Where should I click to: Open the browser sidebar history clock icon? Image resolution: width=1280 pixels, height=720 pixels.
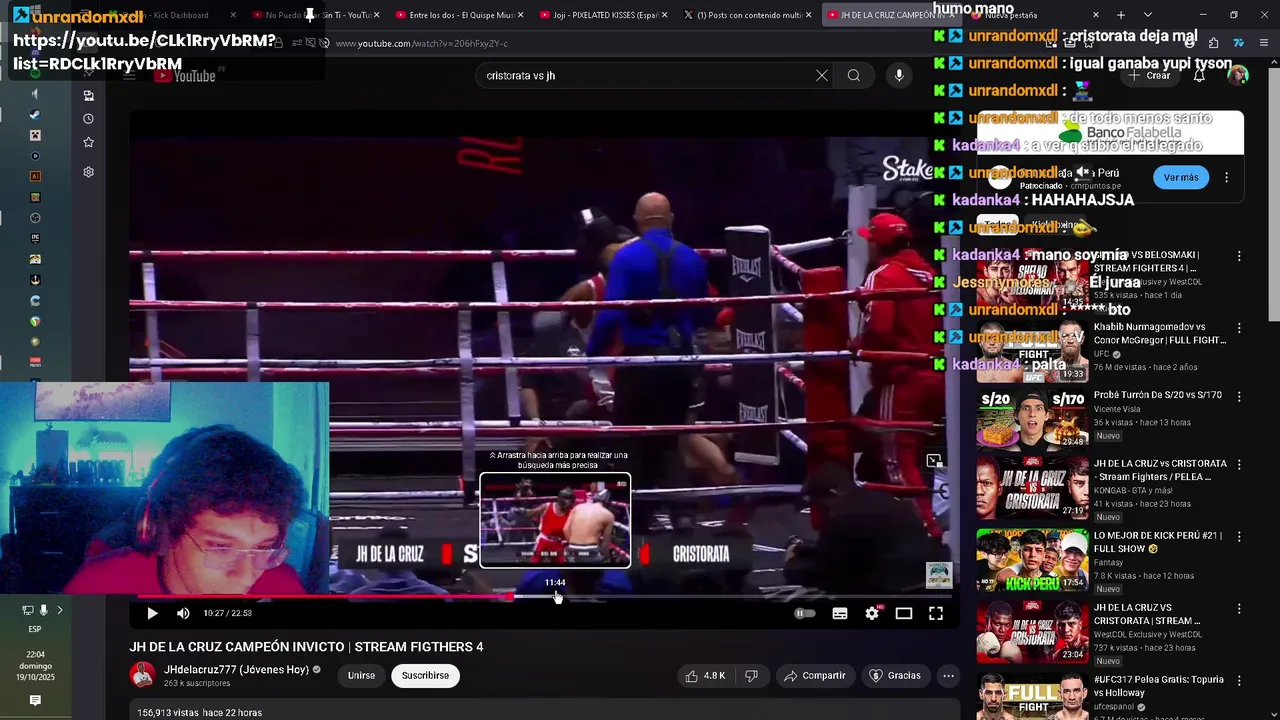[88, 118]
